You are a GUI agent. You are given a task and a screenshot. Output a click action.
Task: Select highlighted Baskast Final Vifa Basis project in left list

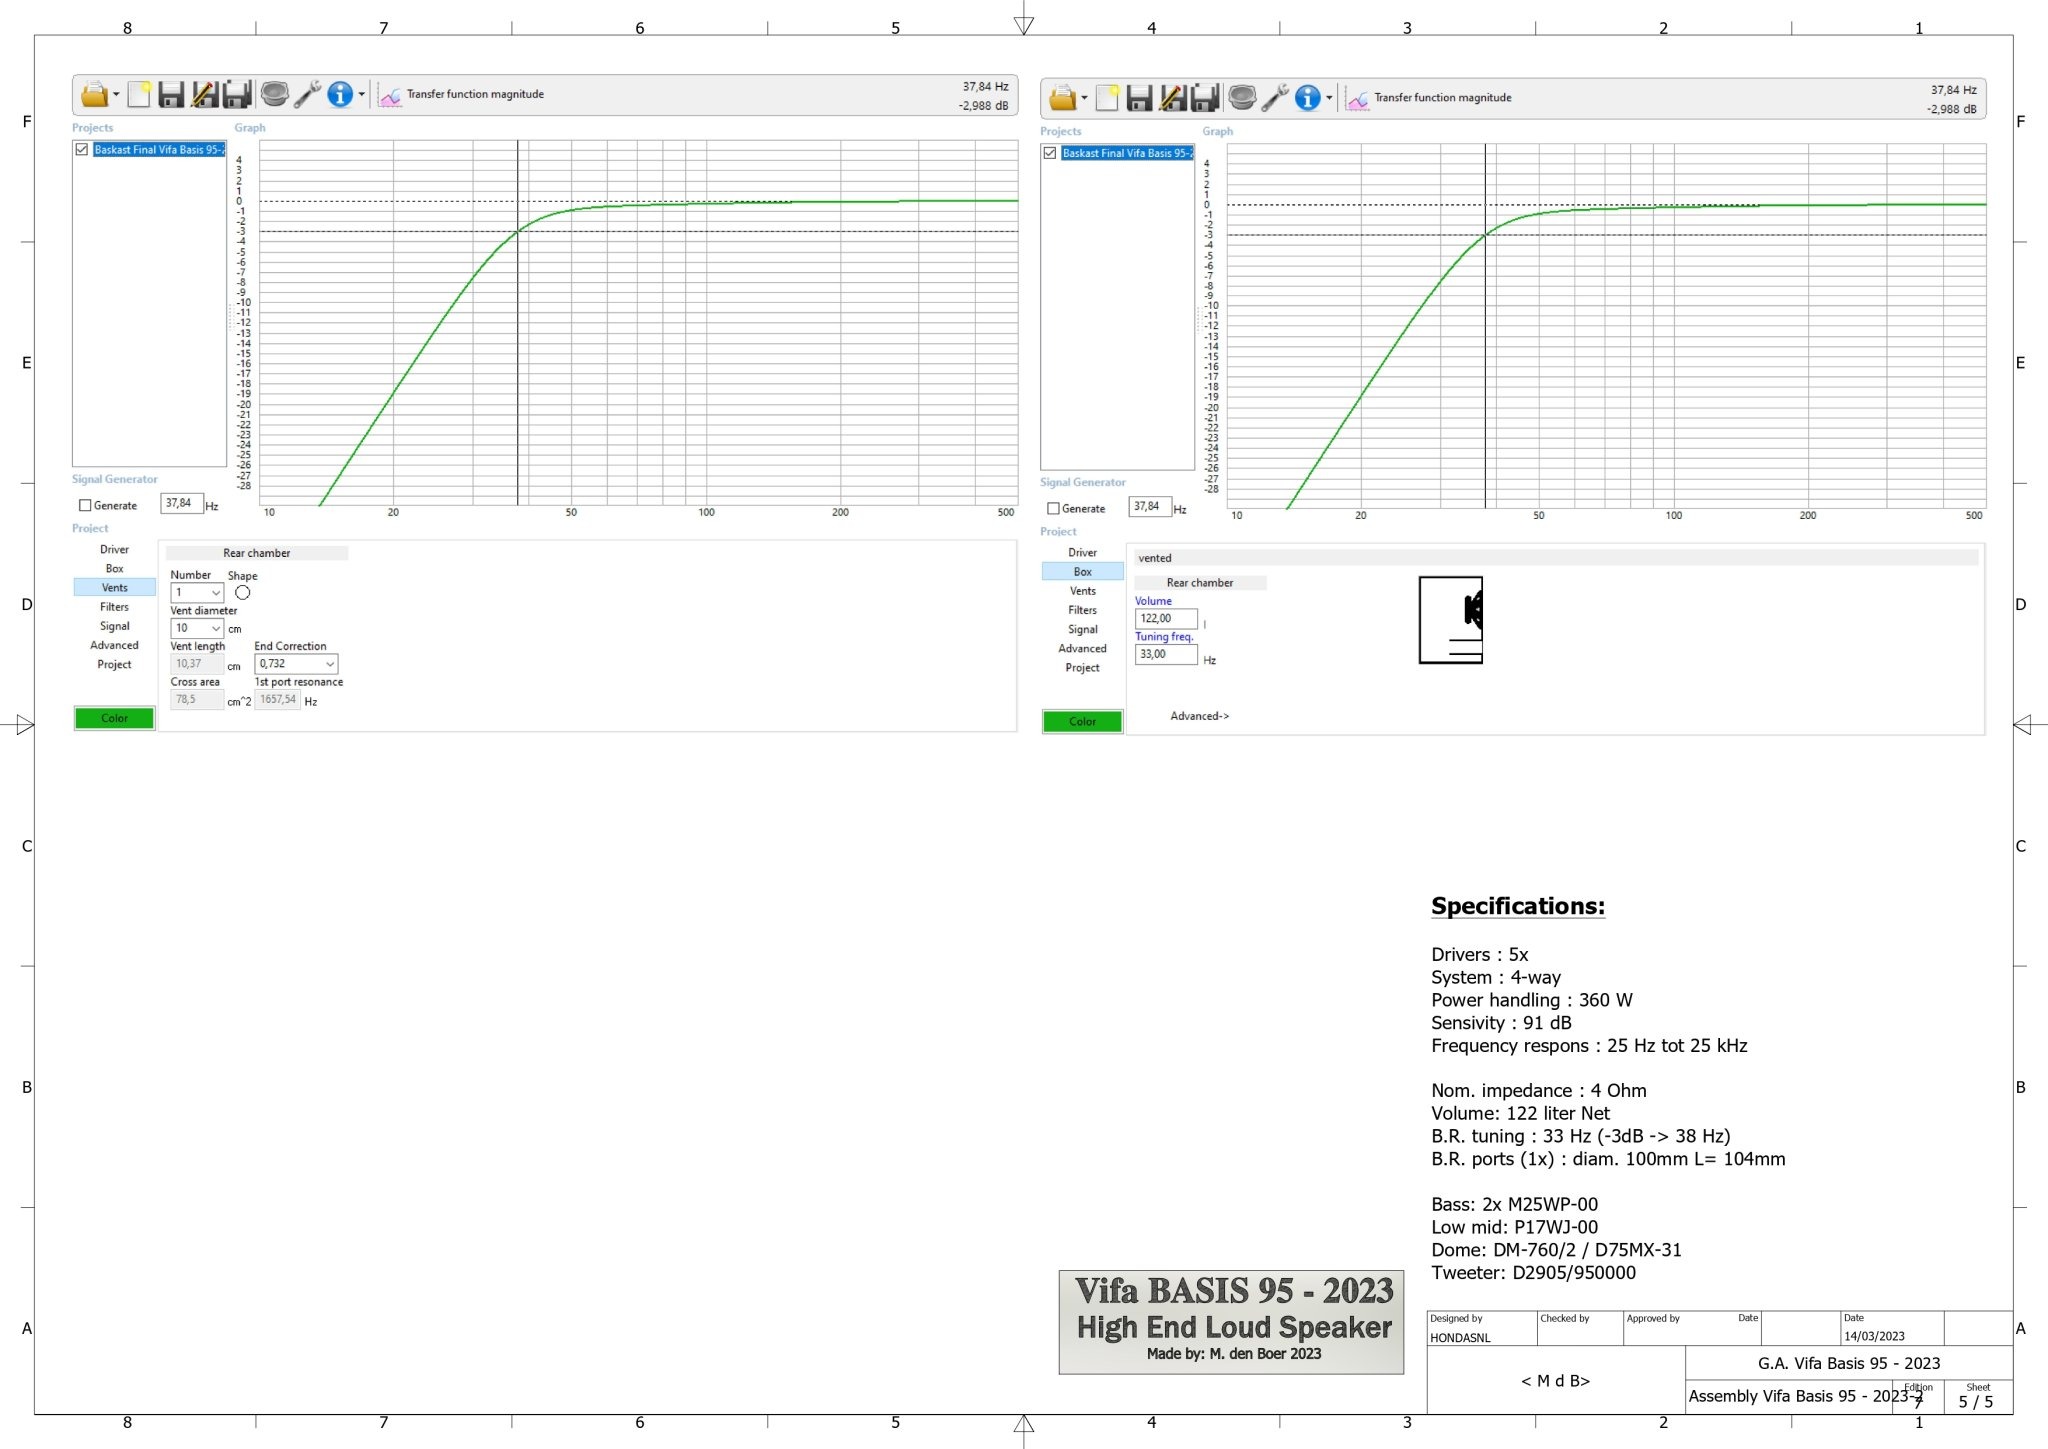pos(159,149)
